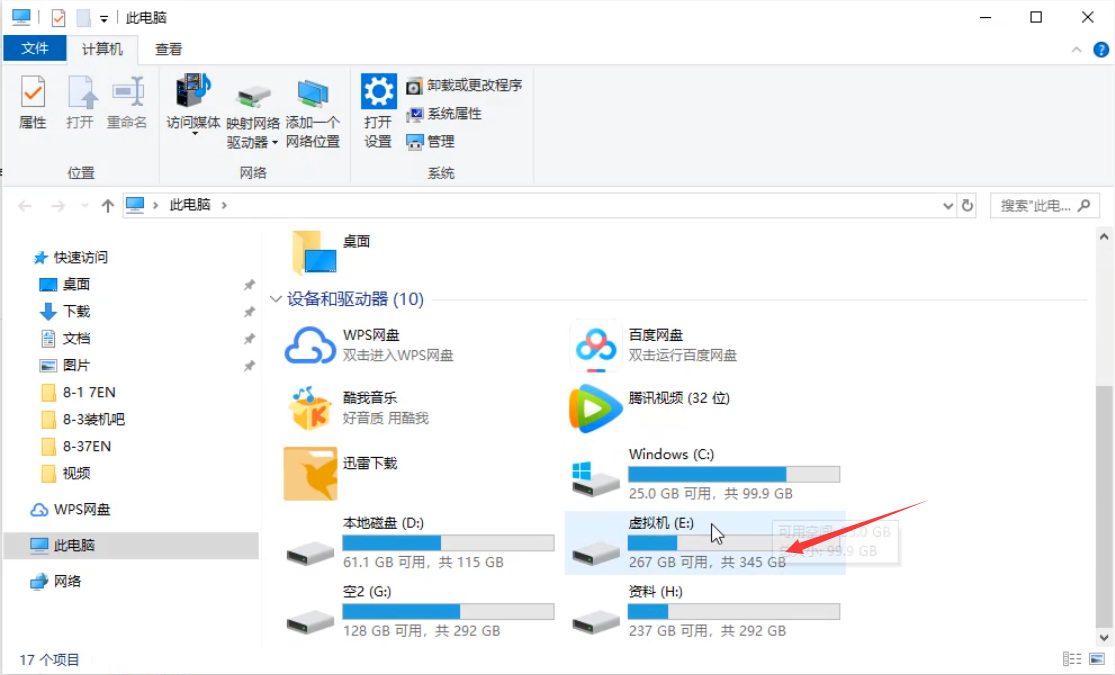Select the 酷我音乐 icon

(x=310, y=408)
